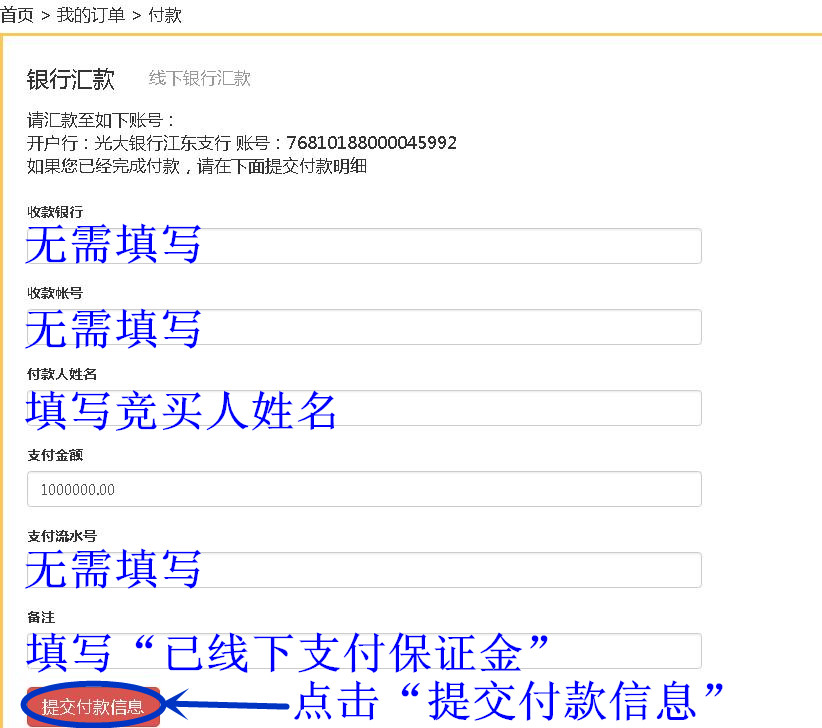Click the 收款帐号 field label

(x=55, y=293)
